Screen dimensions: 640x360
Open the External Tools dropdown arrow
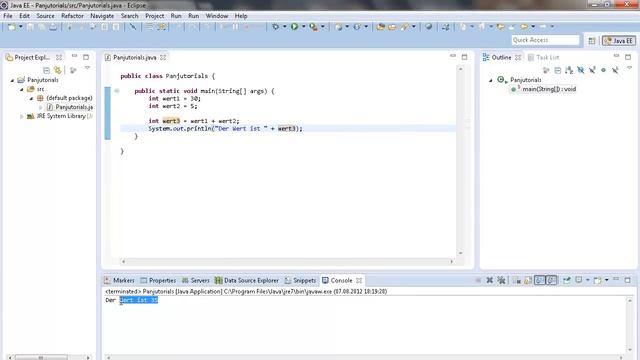322,27
